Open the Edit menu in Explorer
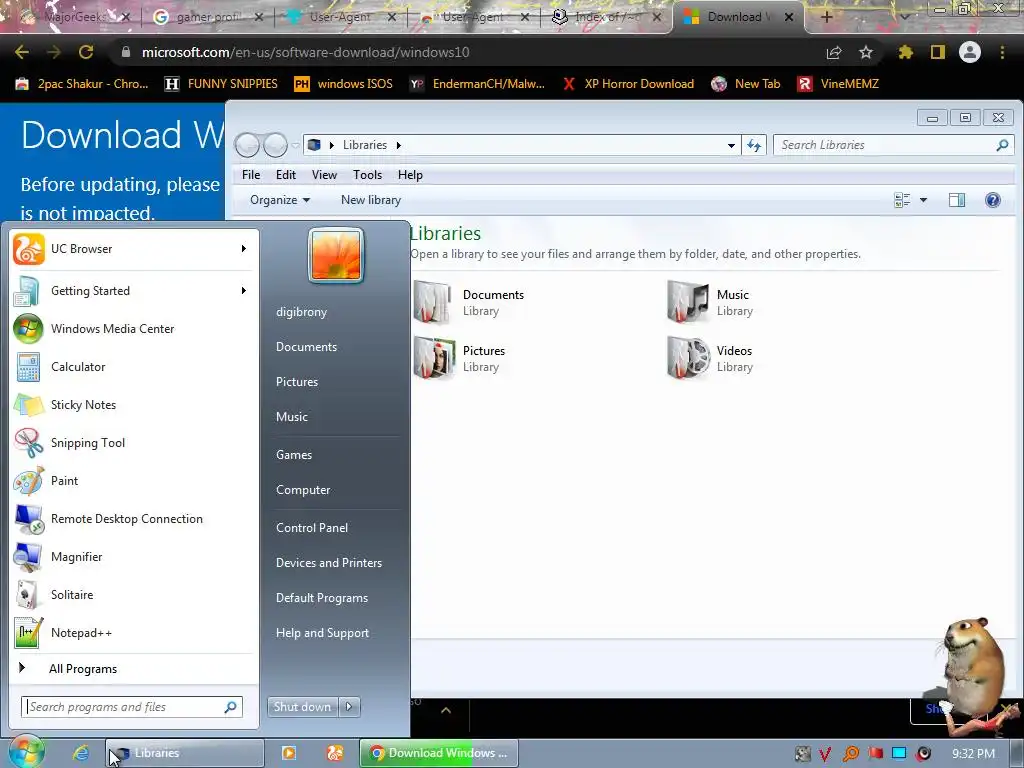Viewport: 1024px width, 768px height. pos(285,175)
